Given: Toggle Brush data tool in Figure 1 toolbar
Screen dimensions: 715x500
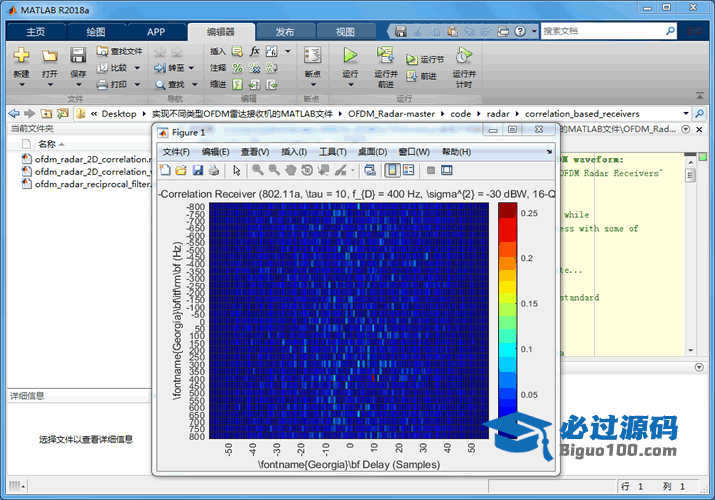Looking at the screenshot, I should point(340,170).
